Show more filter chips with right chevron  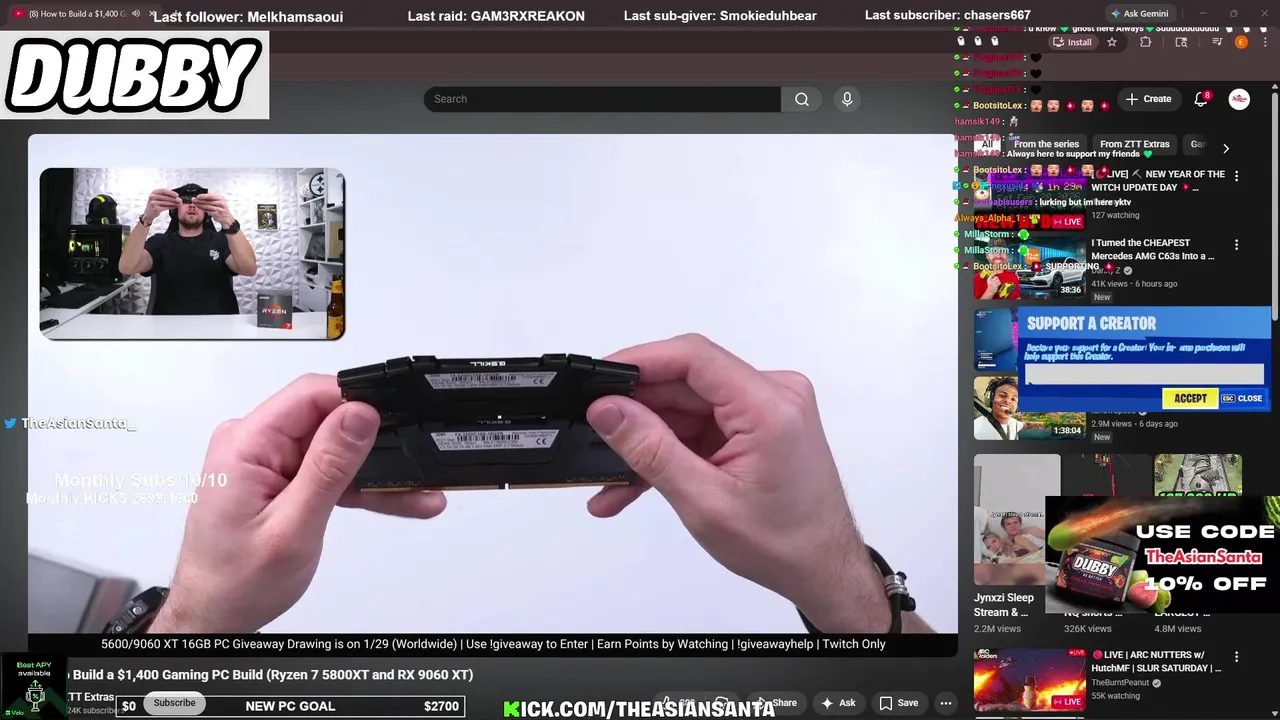[1226, 148]
